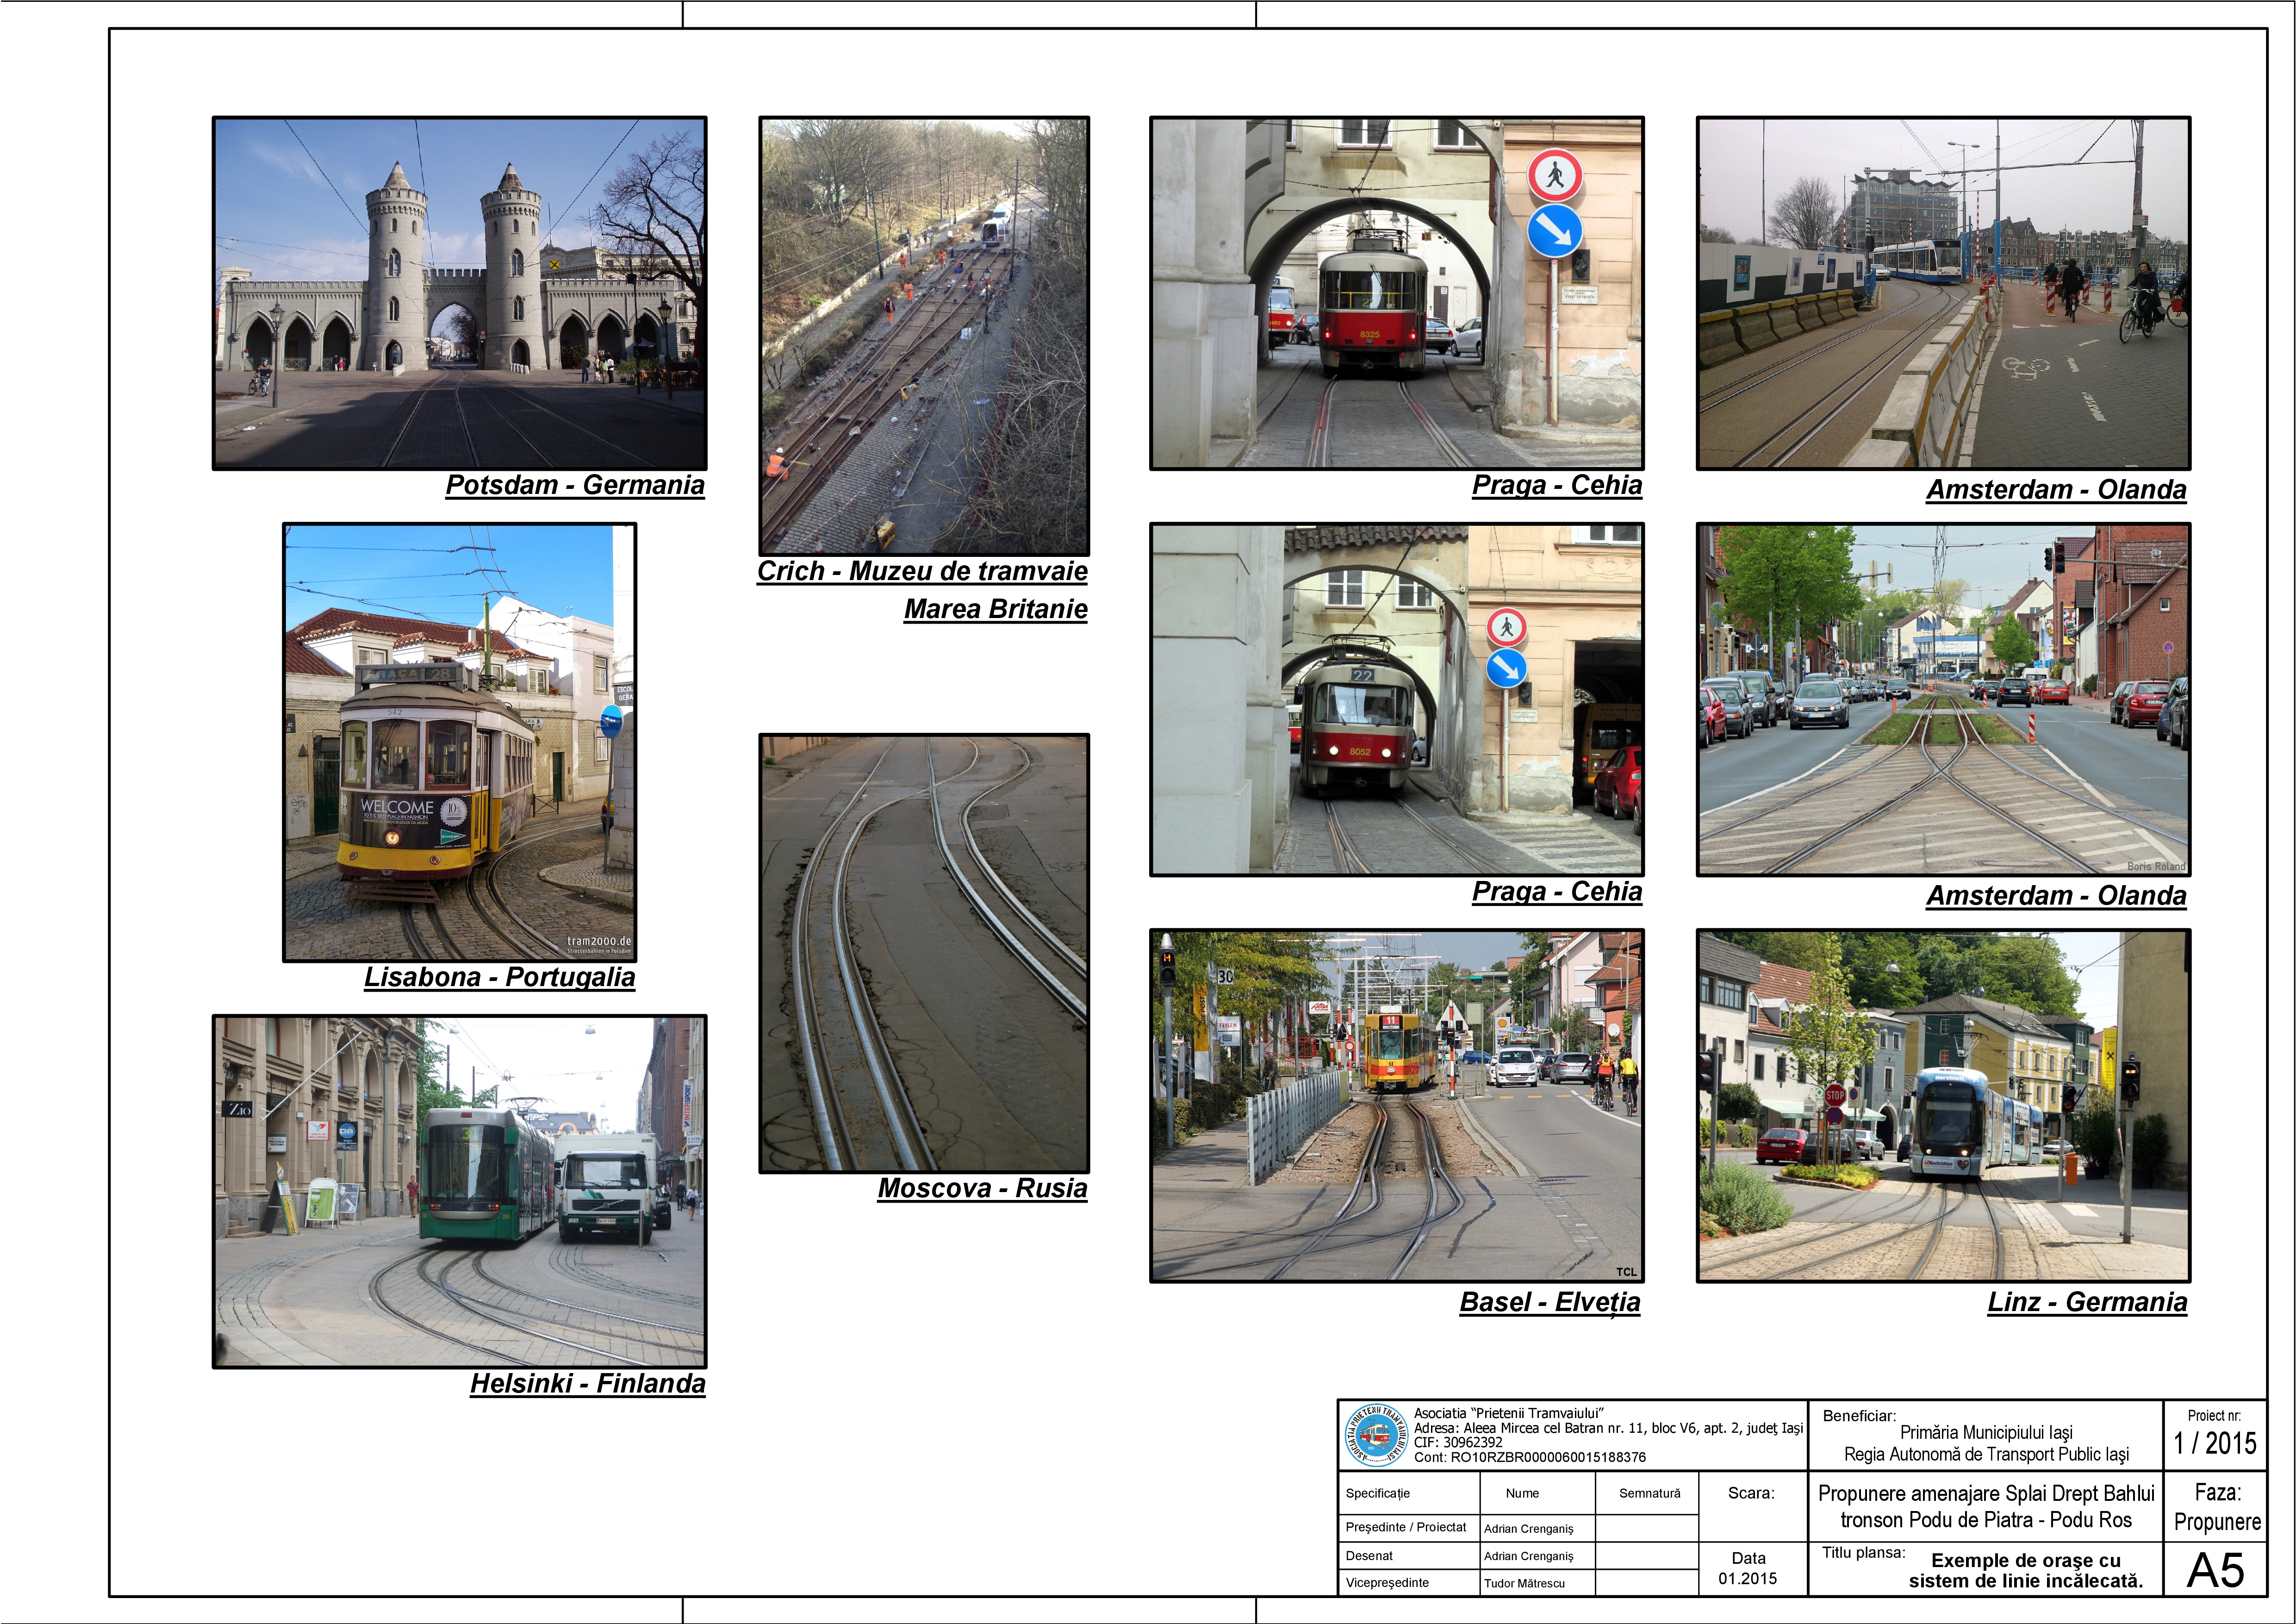Click the 'Cont: RO10RZBR0000060015188376' line
The height and width of the screenshot is (1624, 2296).
pos(1530,1457)
